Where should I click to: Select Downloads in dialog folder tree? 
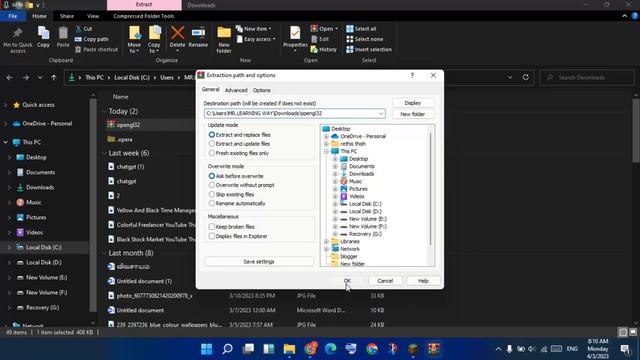click(x=361, y=174)
